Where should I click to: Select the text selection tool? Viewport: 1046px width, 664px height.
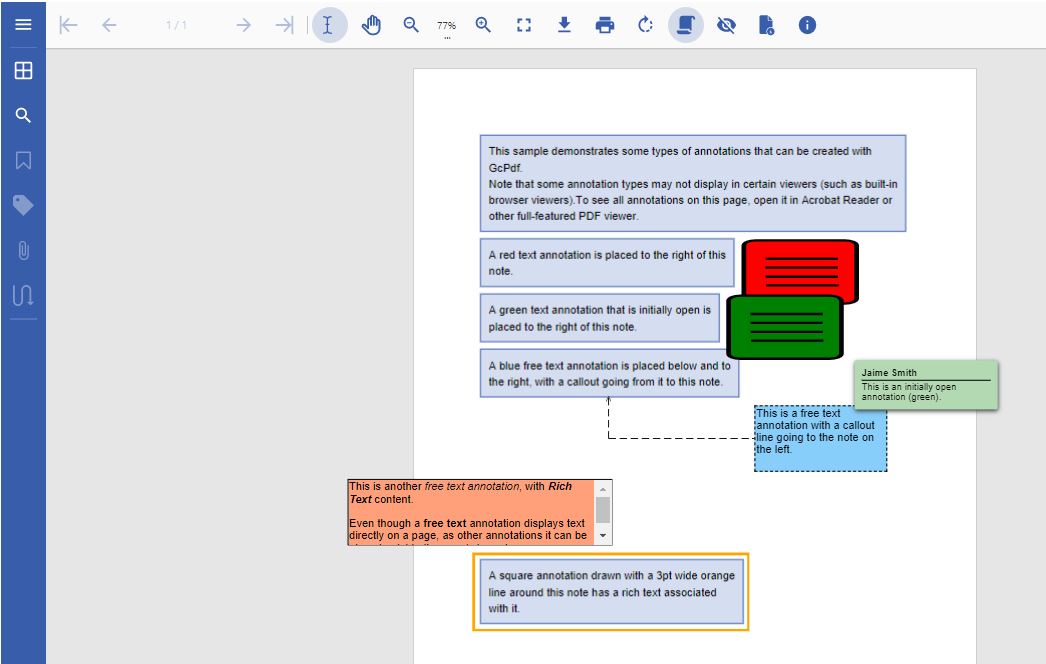[327, 25]
